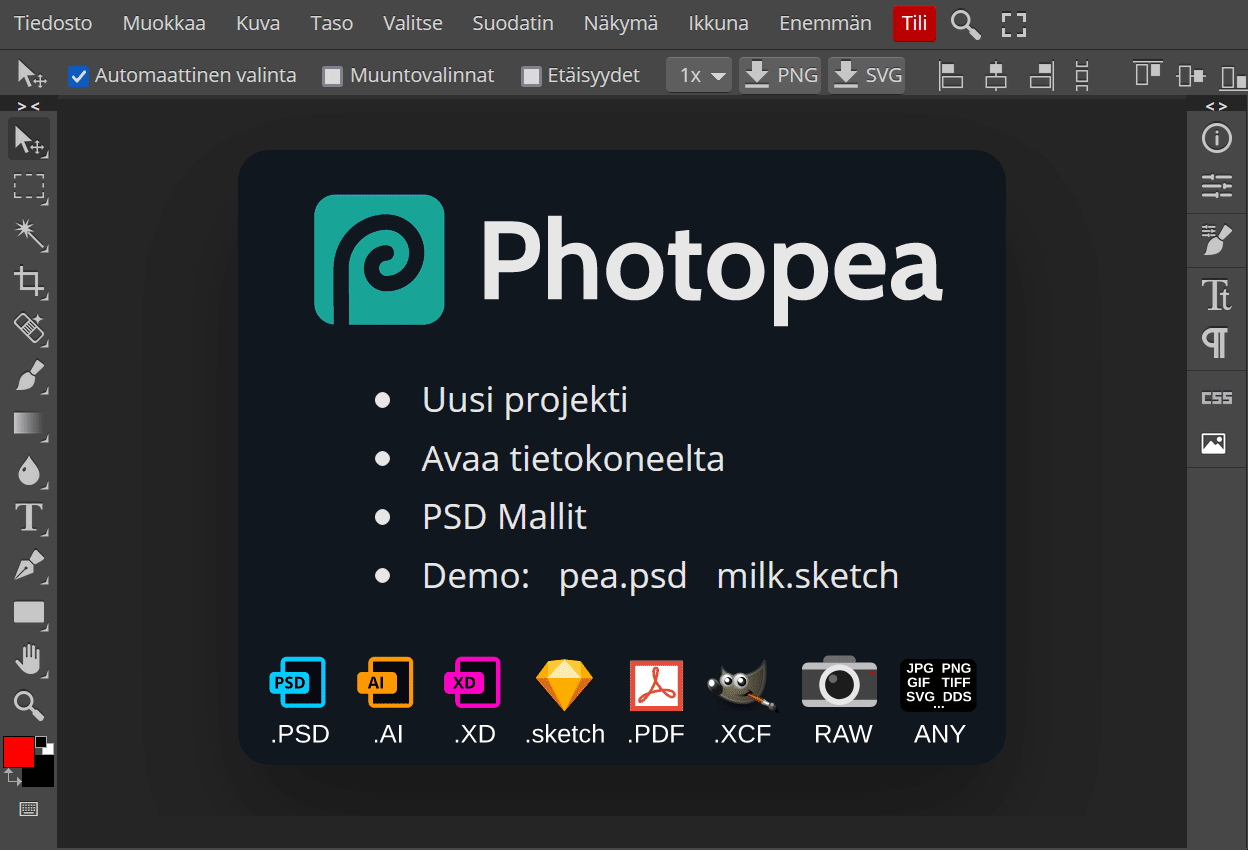The image size is (1248, 850).
Task: Click the black background color swatch
Action: tap(42, 774)
